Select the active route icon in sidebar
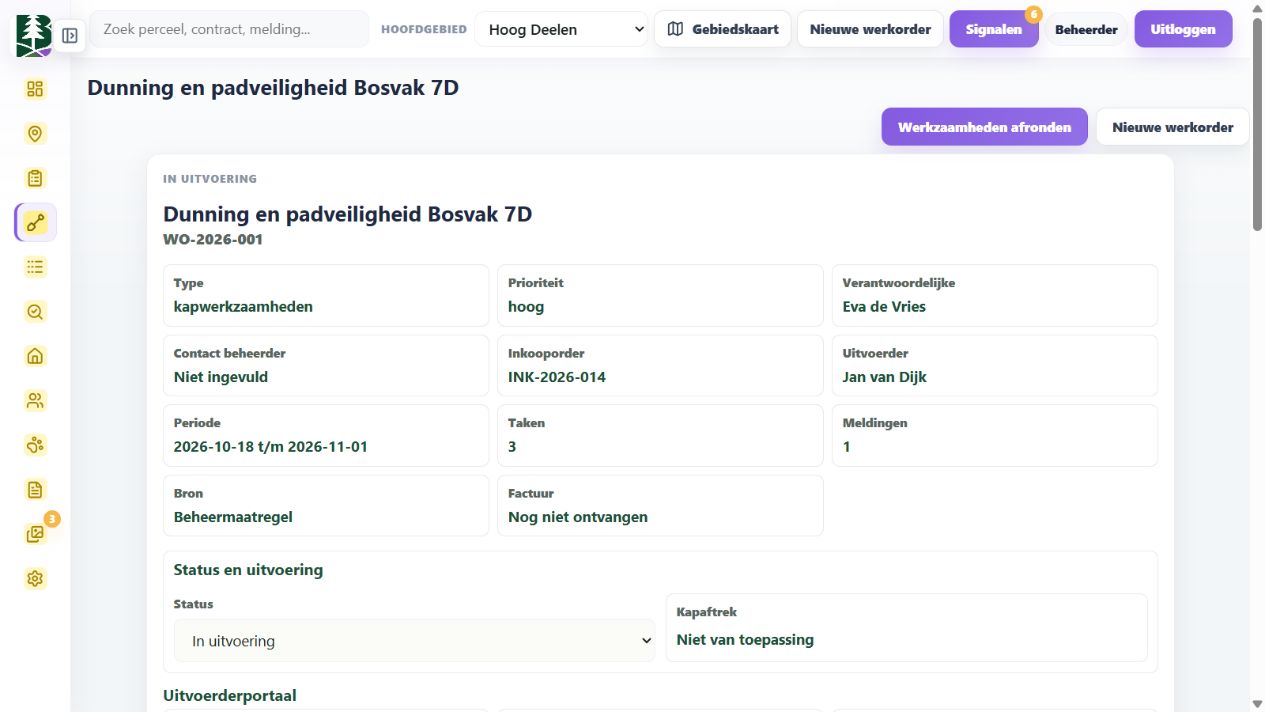1265x712 pixels. click(36, 223)
